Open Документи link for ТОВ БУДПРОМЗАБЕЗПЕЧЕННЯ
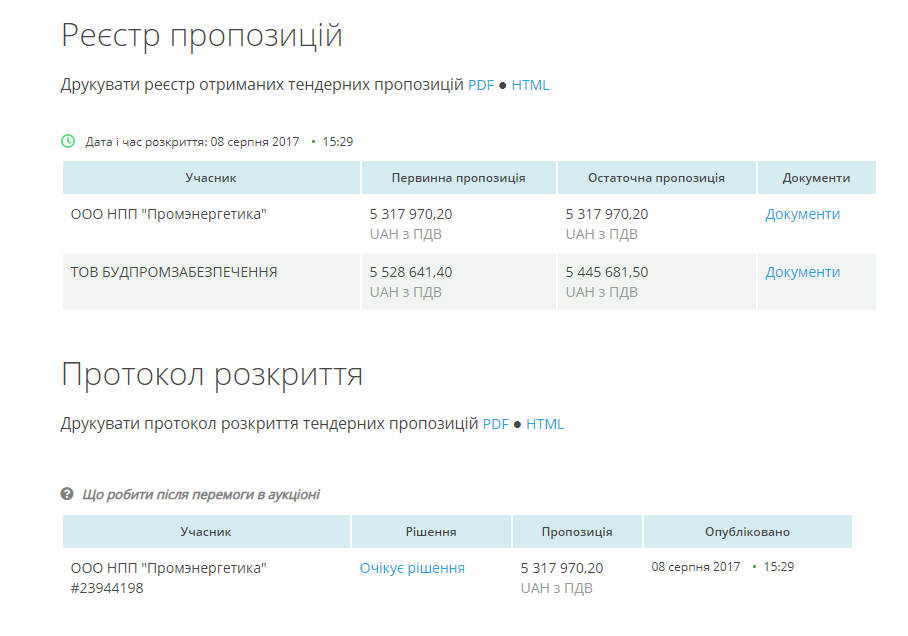The image size is (908, 636). (803, 272)
